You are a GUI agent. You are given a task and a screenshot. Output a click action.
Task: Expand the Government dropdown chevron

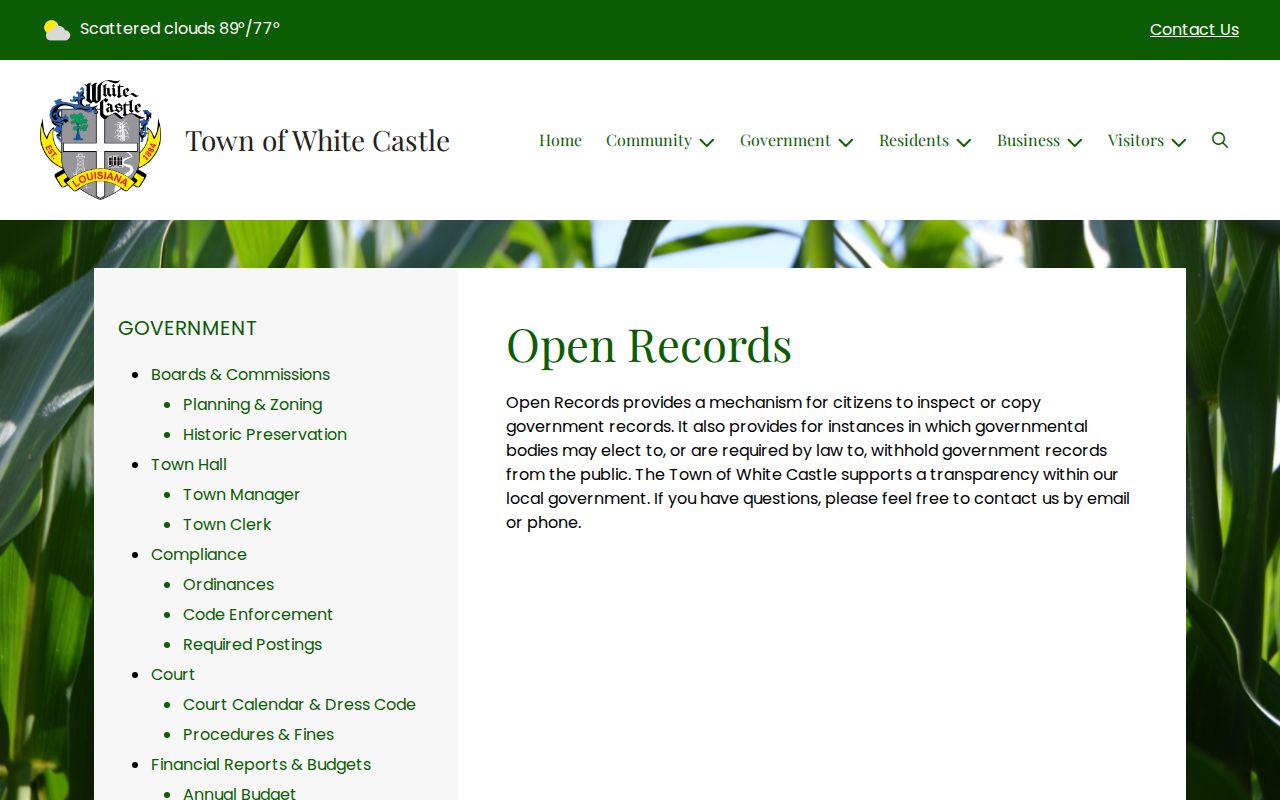pyautogui.click(x=846, y=142)
